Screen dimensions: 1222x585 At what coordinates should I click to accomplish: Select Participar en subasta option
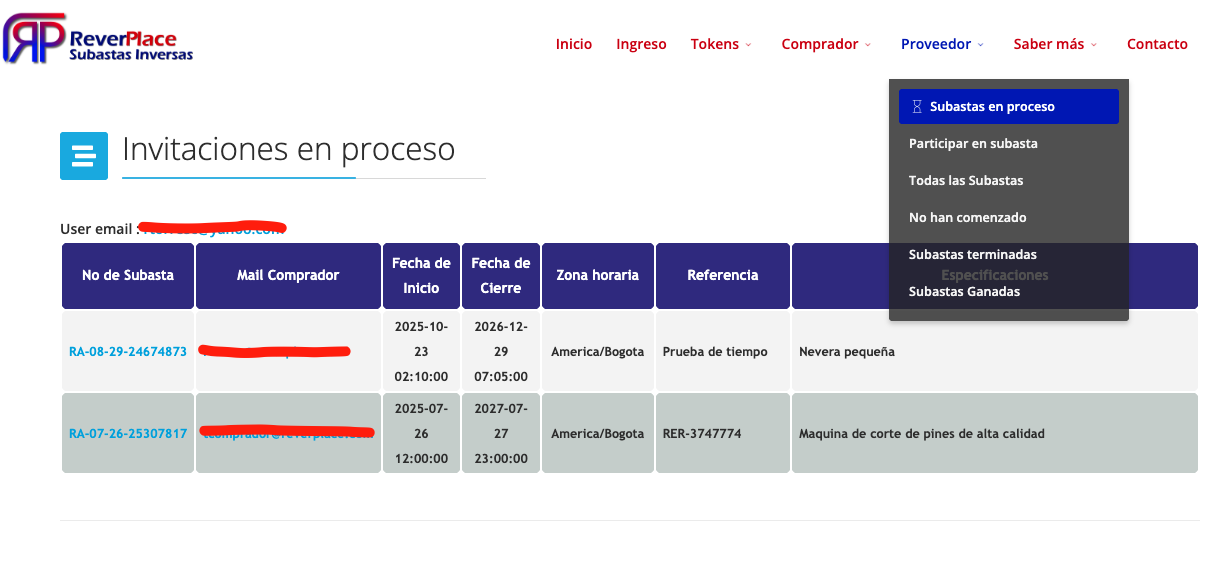point(973,144)
